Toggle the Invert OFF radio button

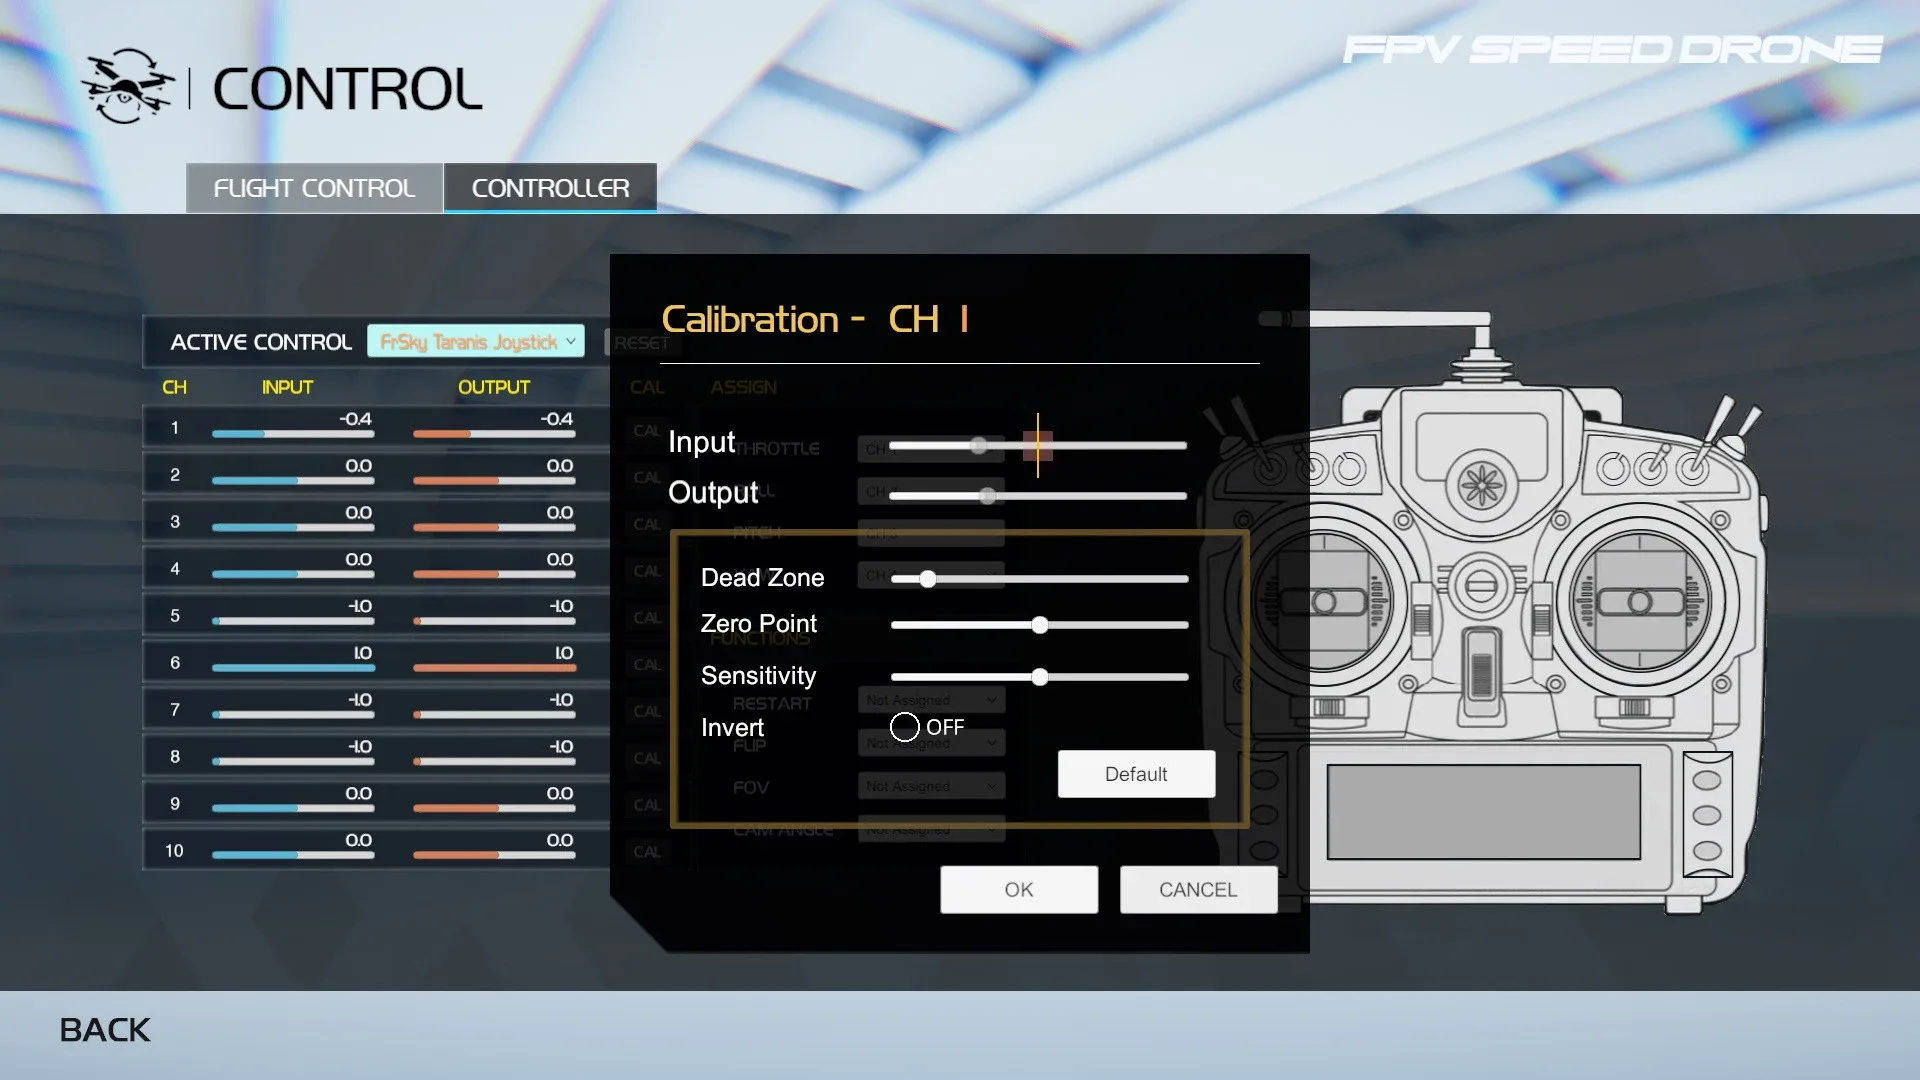pyautogui.click(x=904, y=727)
